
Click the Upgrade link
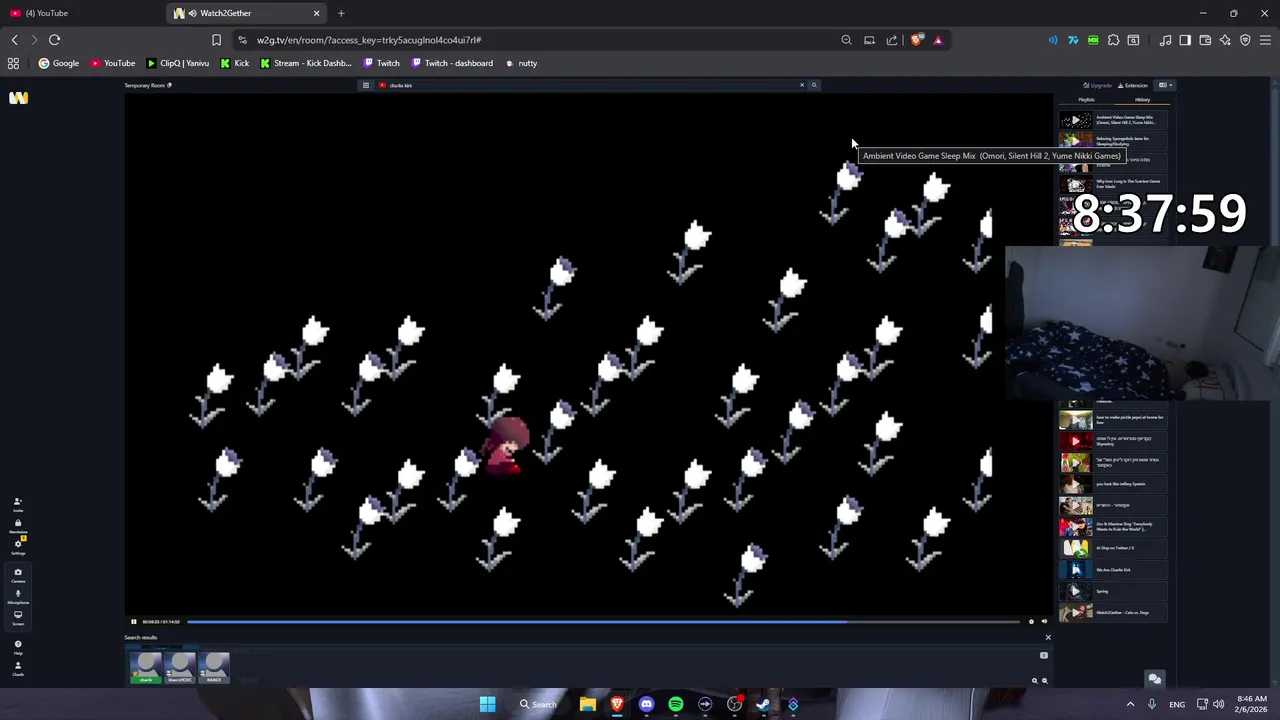tap(1098, 85)
